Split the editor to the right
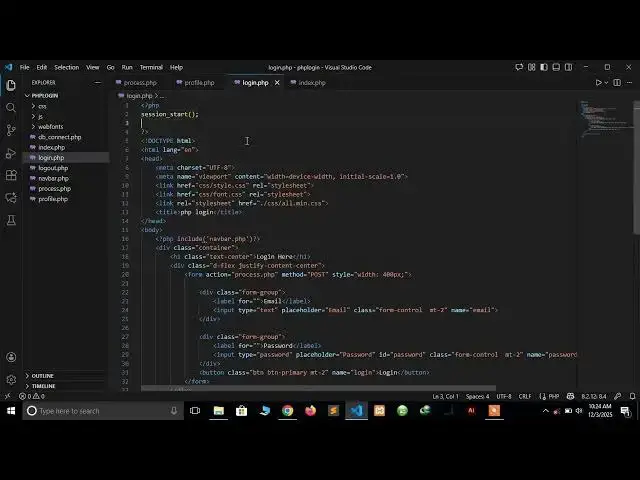640x480 pixels. [x=617, y=82]
